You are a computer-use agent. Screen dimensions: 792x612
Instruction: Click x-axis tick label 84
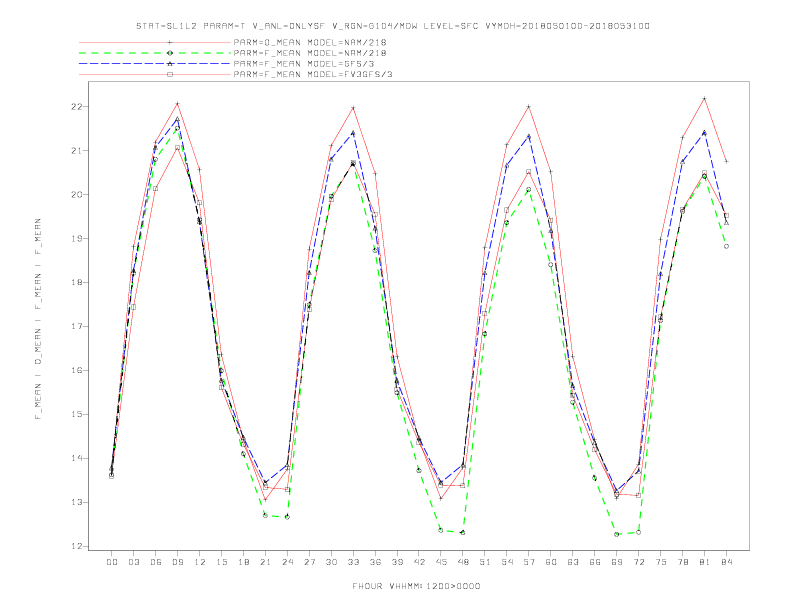coord(727,562)
